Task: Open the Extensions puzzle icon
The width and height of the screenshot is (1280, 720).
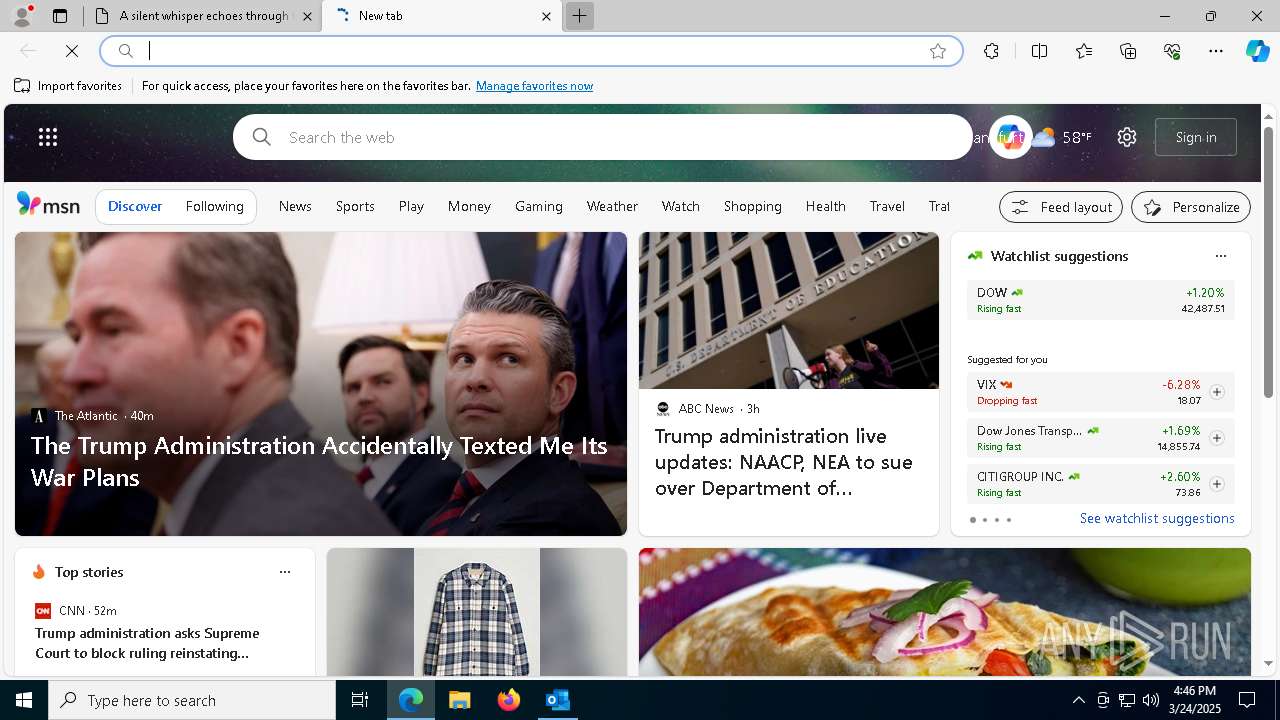Action: point(991,51)
